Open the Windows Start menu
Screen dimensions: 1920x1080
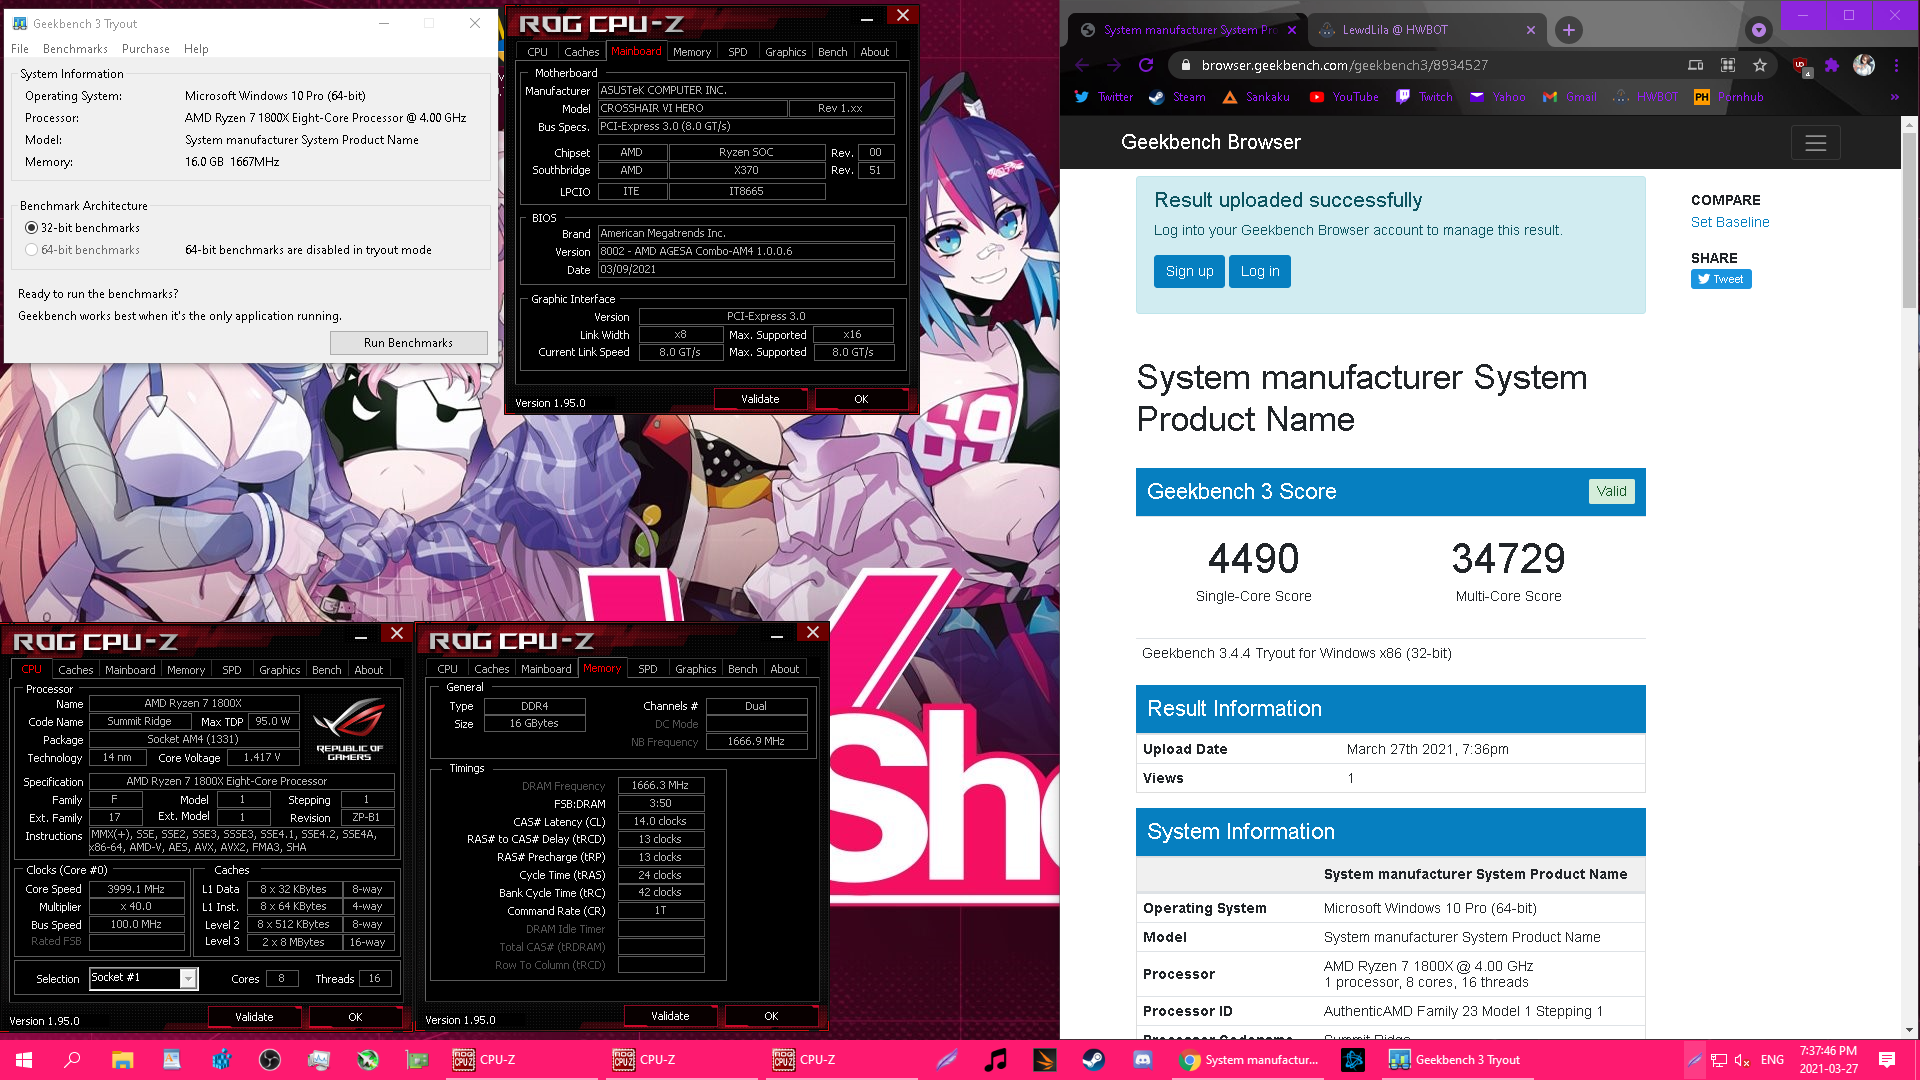click(24, 1060)
